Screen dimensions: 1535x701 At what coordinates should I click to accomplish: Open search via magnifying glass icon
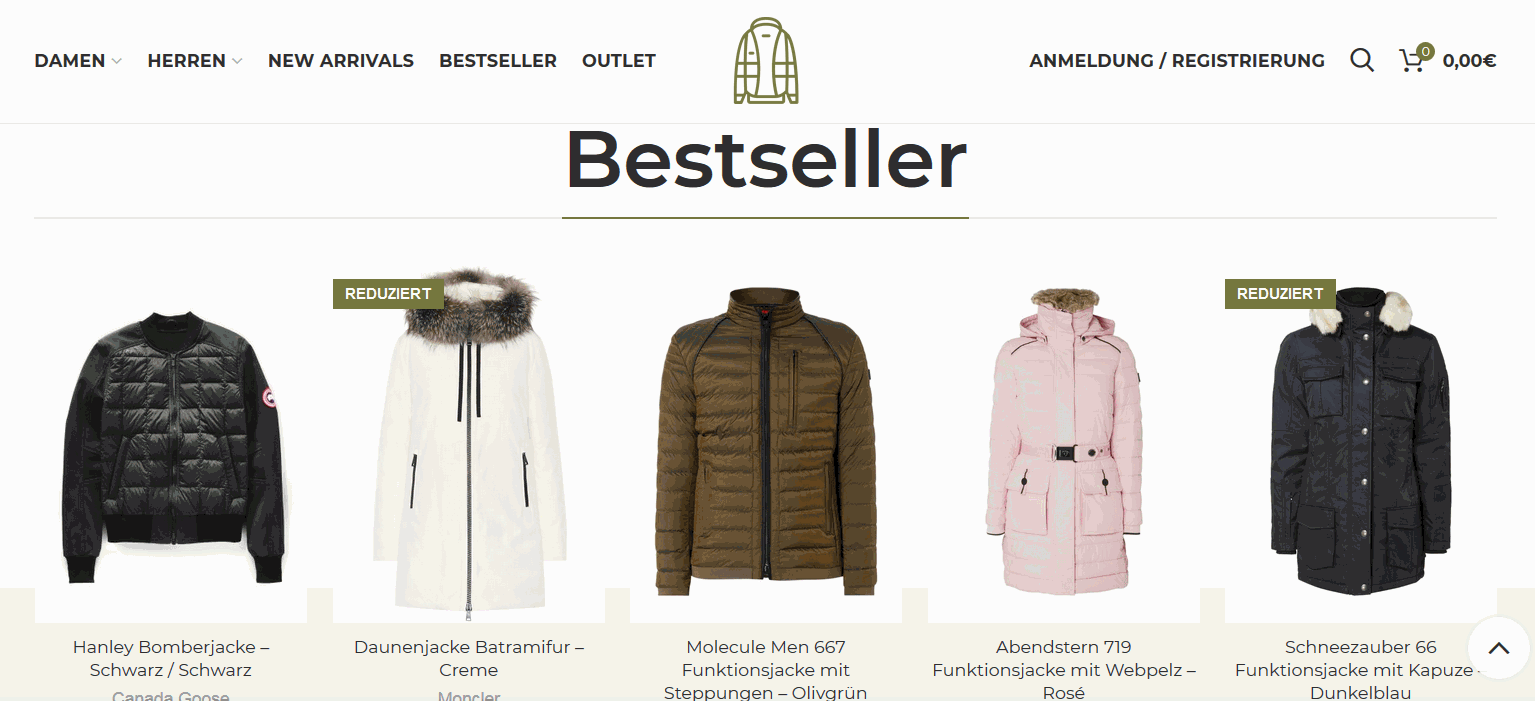click(1361, 61)
